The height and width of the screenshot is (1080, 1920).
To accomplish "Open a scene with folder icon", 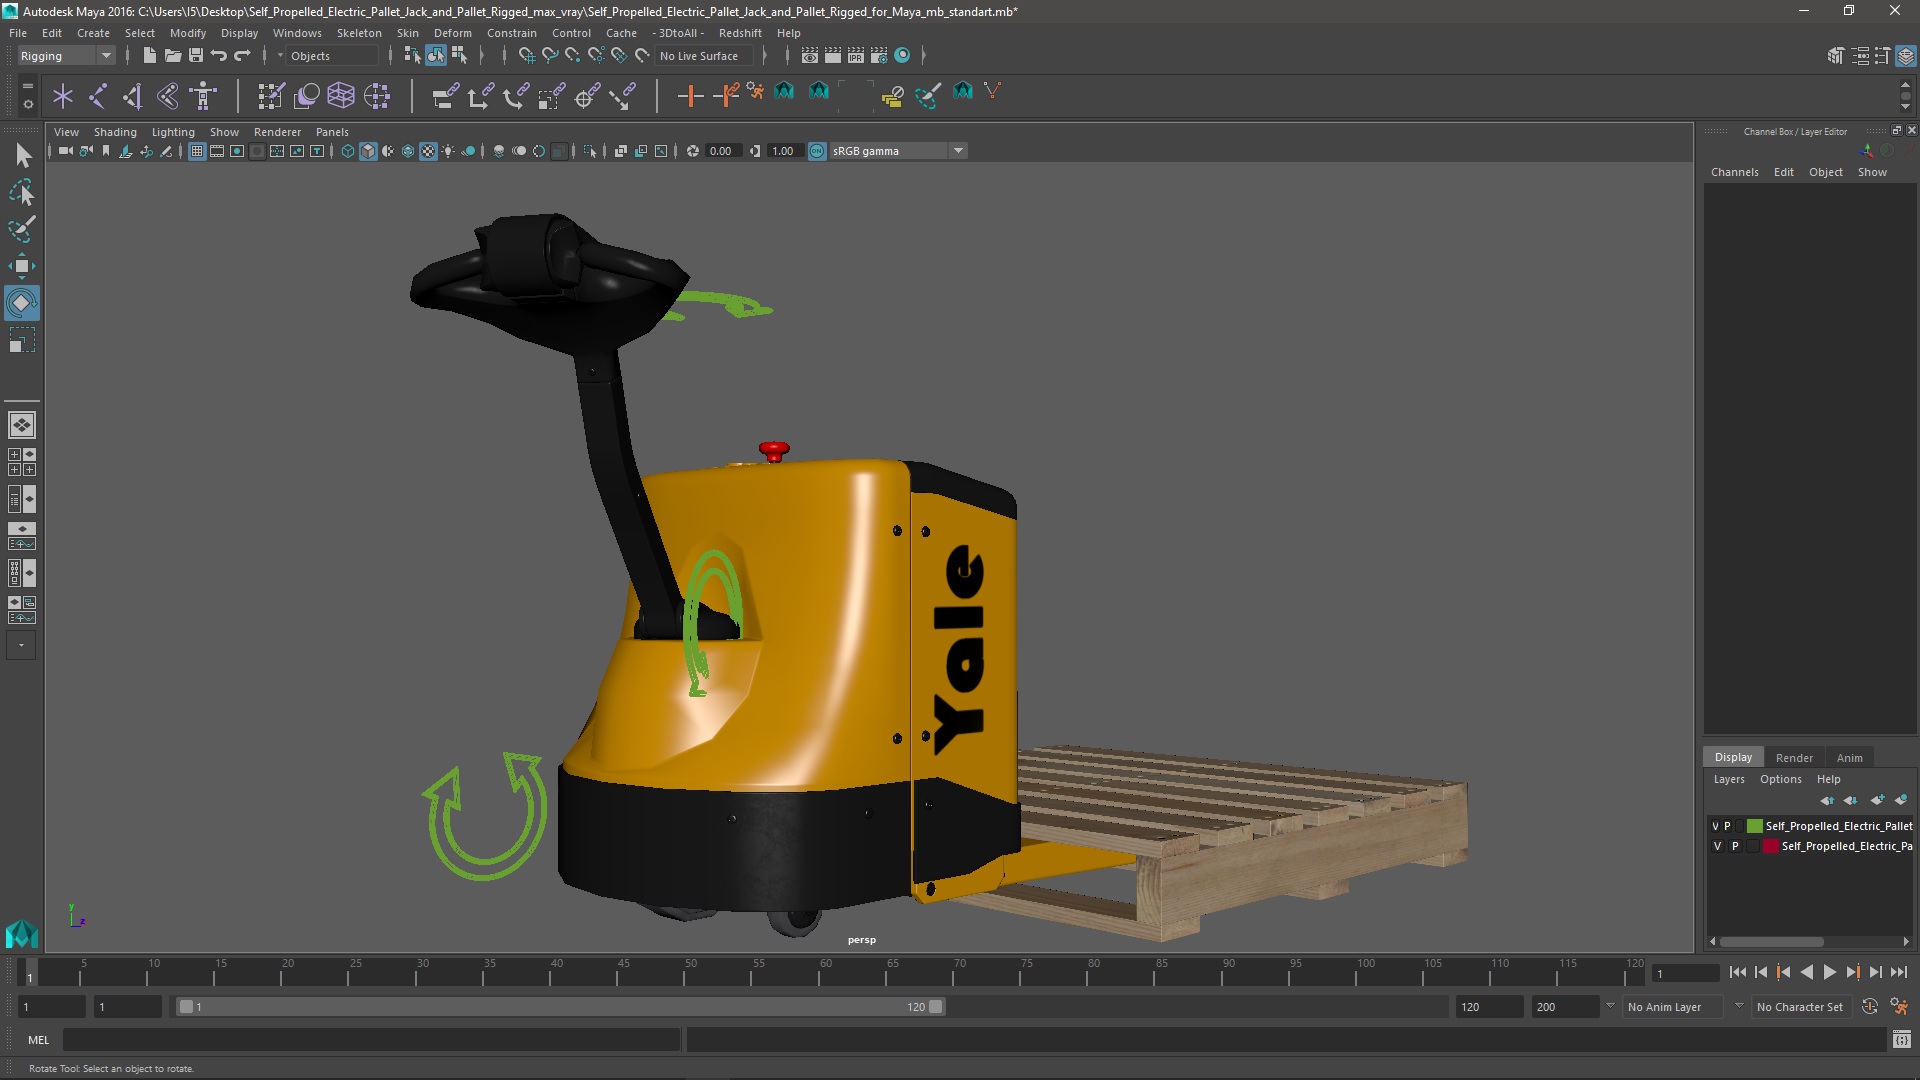I will click(x=172, y=56).
